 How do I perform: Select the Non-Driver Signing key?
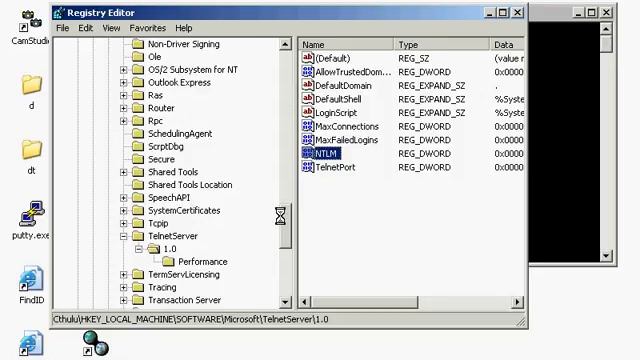coord(184,44)
